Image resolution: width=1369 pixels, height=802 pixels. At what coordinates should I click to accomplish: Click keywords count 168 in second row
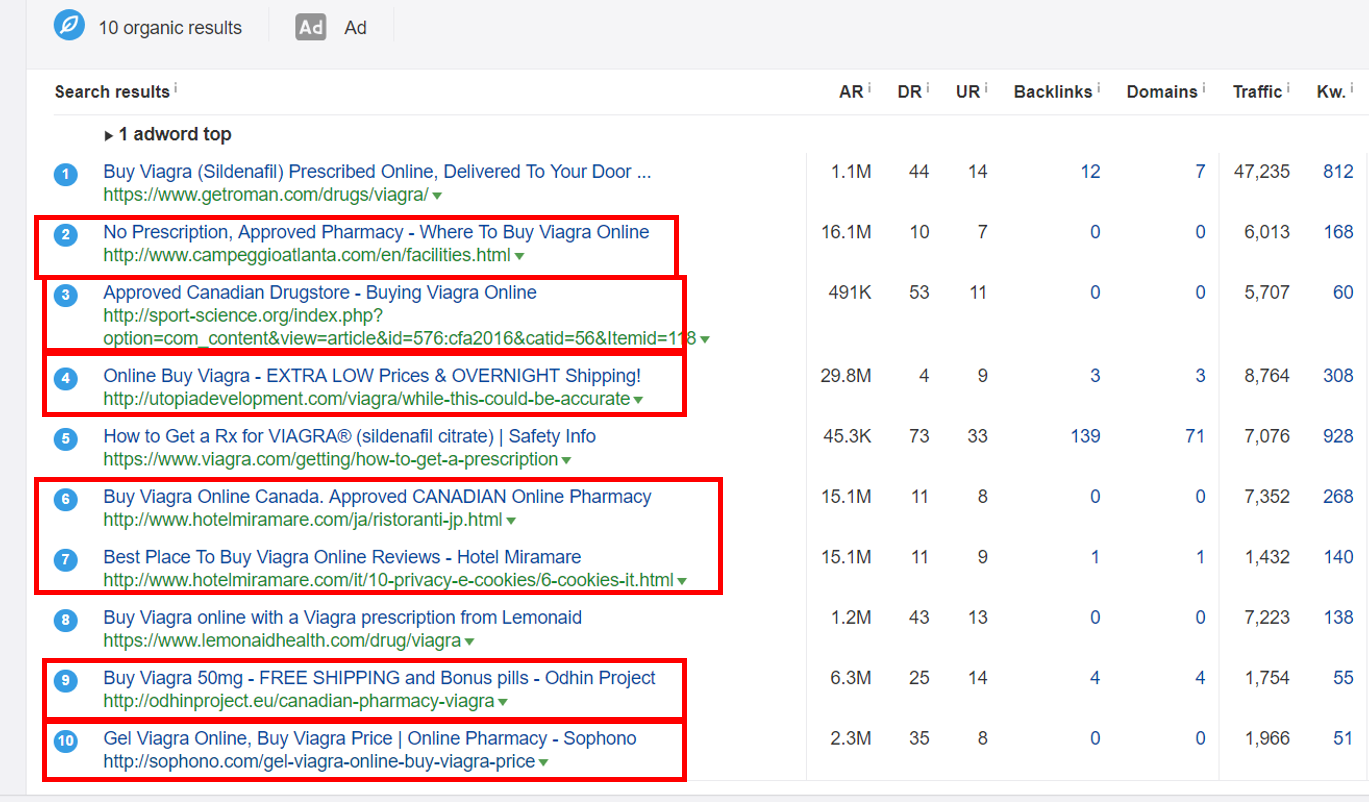pyautogui.click(x=1338, y=232)
